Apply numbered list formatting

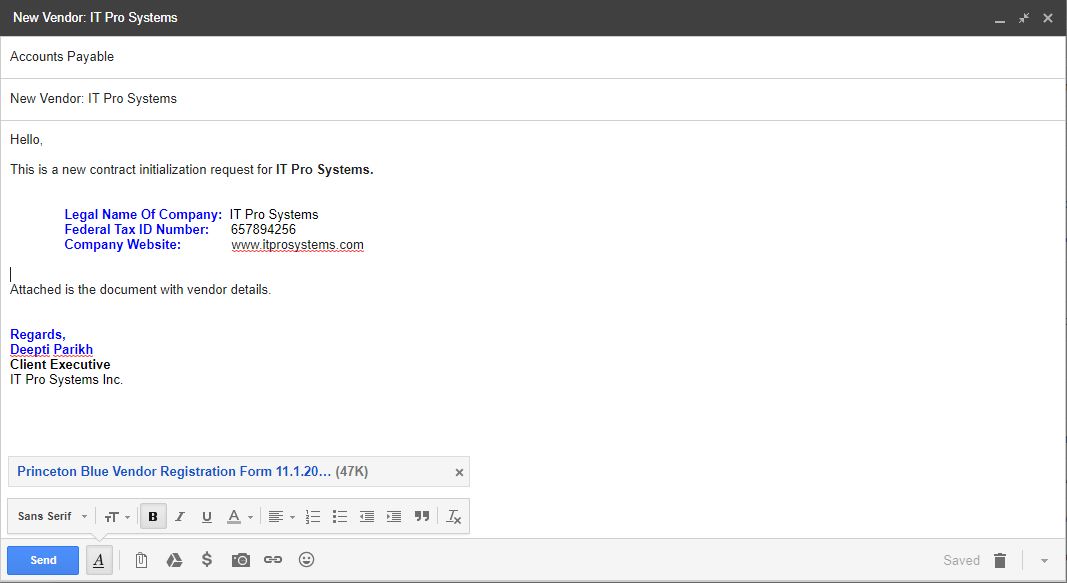tap(312, 517)
